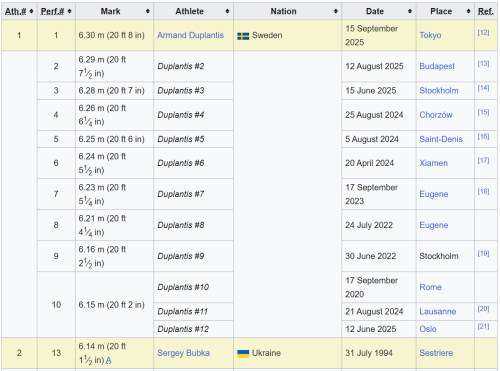Sort table by Nation column

point(336,11)
